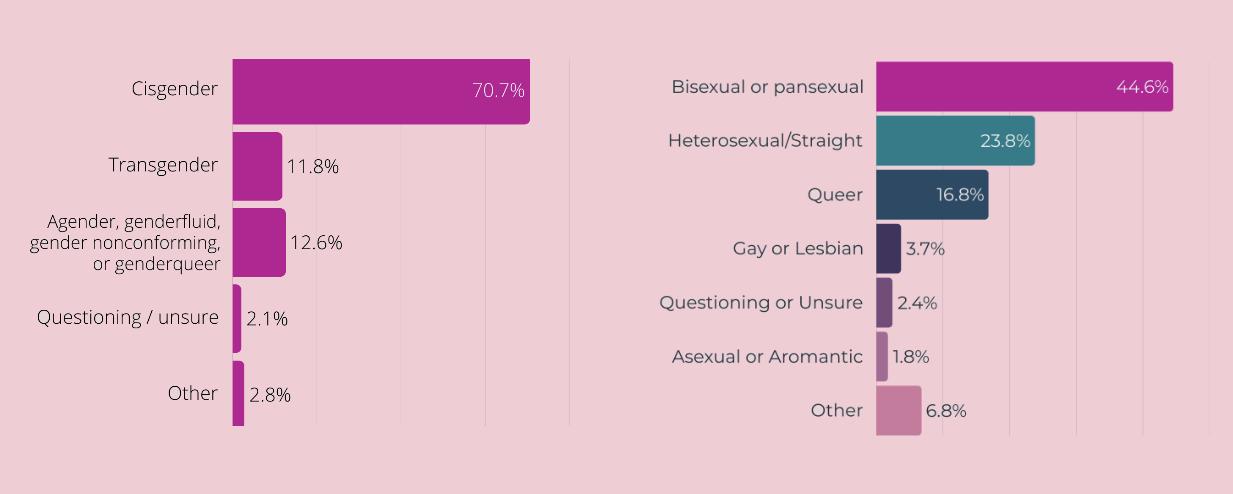Select the Gay or Lesbian 3.7% bar
Image resolution: width=1233 pixels, height=494 pixels.
888,249
